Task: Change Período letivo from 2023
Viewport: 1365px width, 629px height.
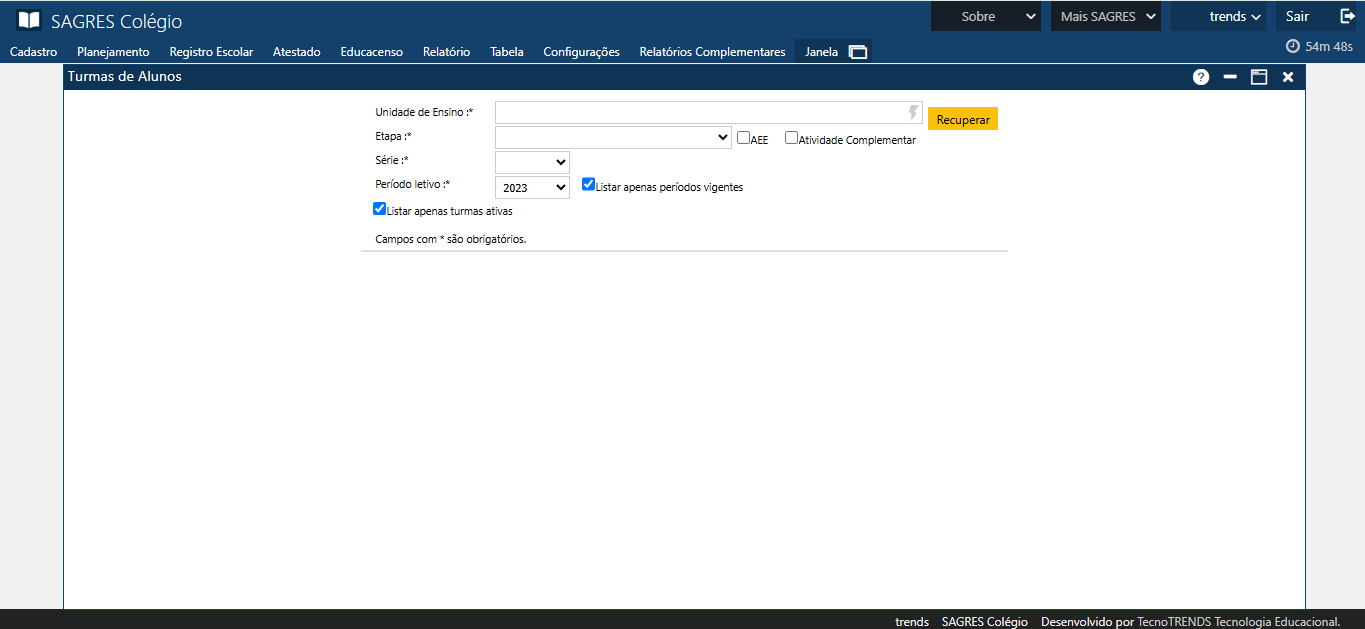Action: click(532, 188)
